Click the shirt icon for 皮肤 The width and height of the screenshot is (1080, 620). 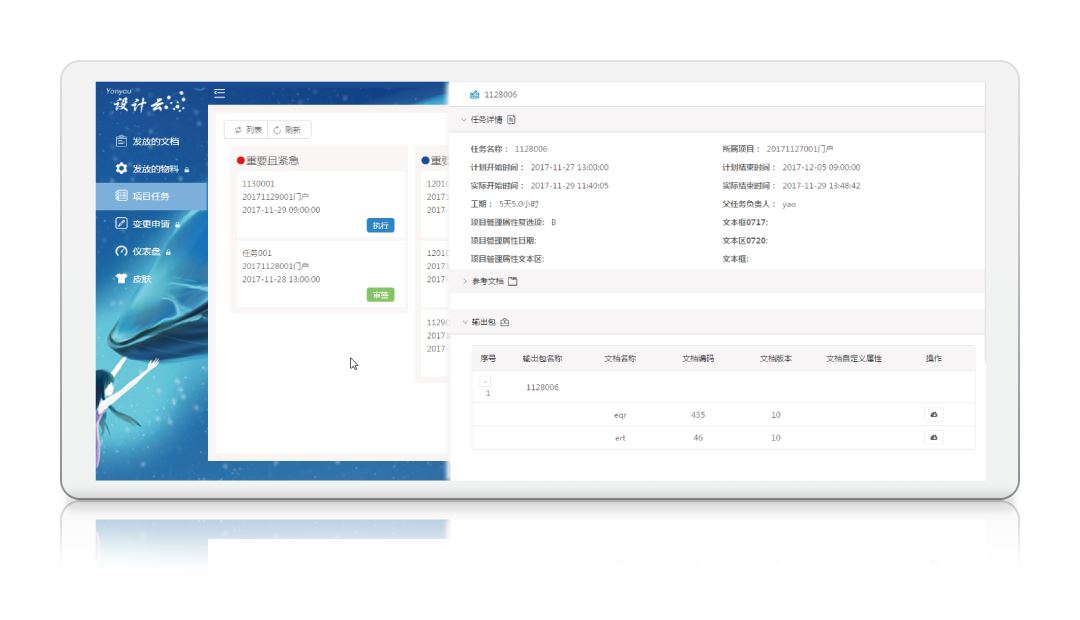[122, 279]
